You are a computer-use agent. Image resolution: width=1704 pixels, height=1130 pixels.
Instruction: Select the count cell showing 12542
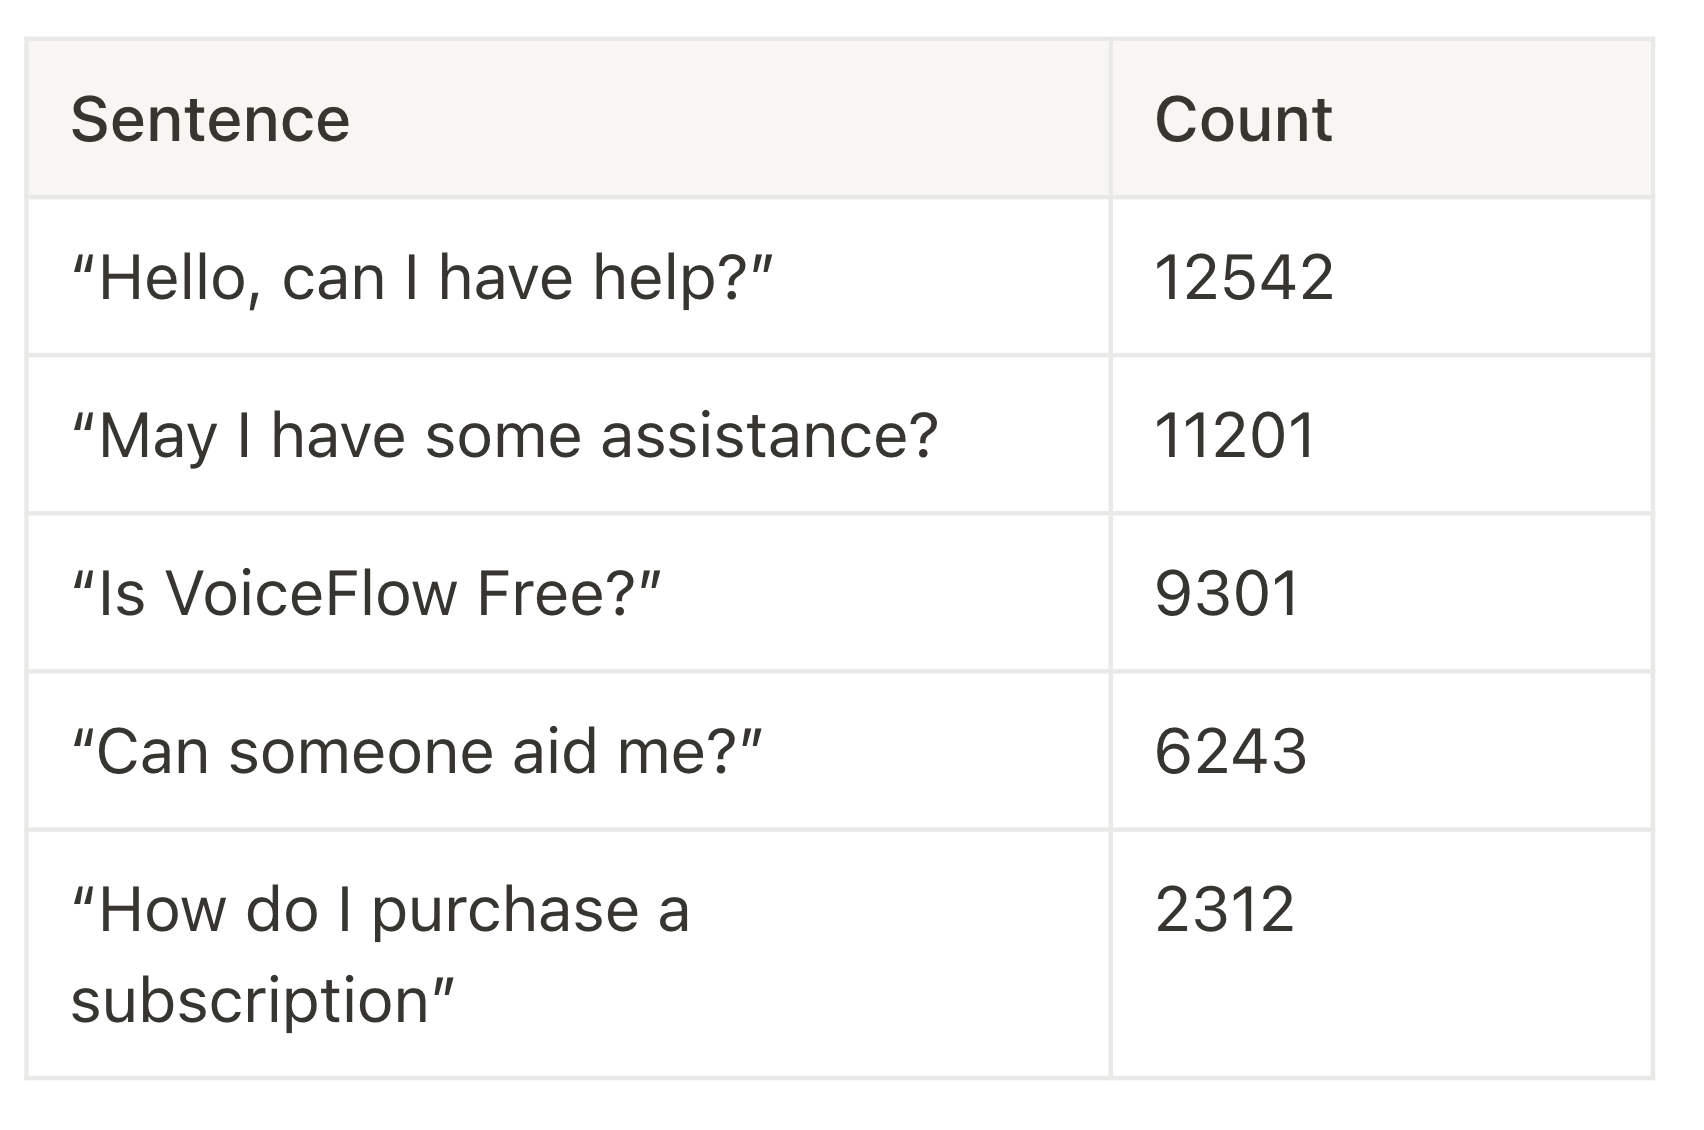point(1243,277)
